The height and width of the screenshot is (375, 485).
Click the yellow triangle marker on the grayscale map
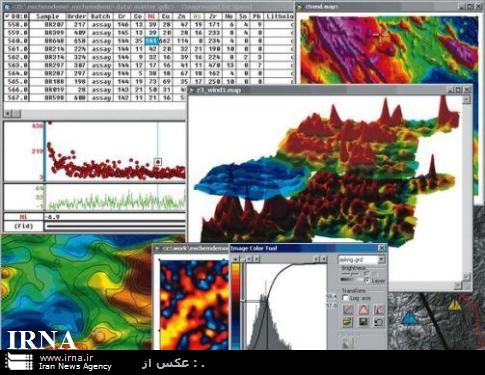coord(454,305)
